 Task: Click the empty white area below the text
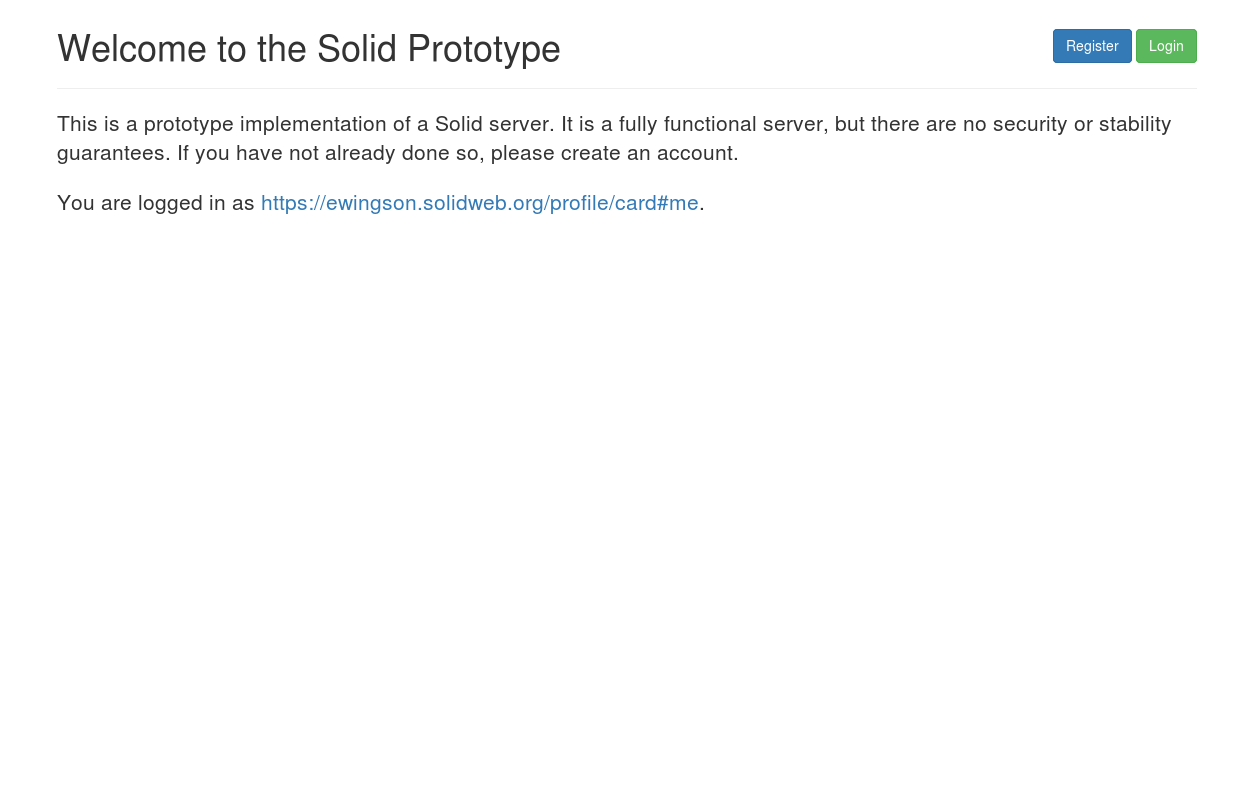(x=626, y=500)
